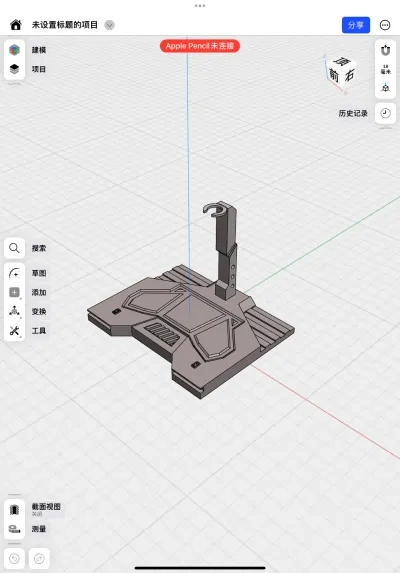
Task: Go to the home screen icon
Action: click(x=16, y=25)
